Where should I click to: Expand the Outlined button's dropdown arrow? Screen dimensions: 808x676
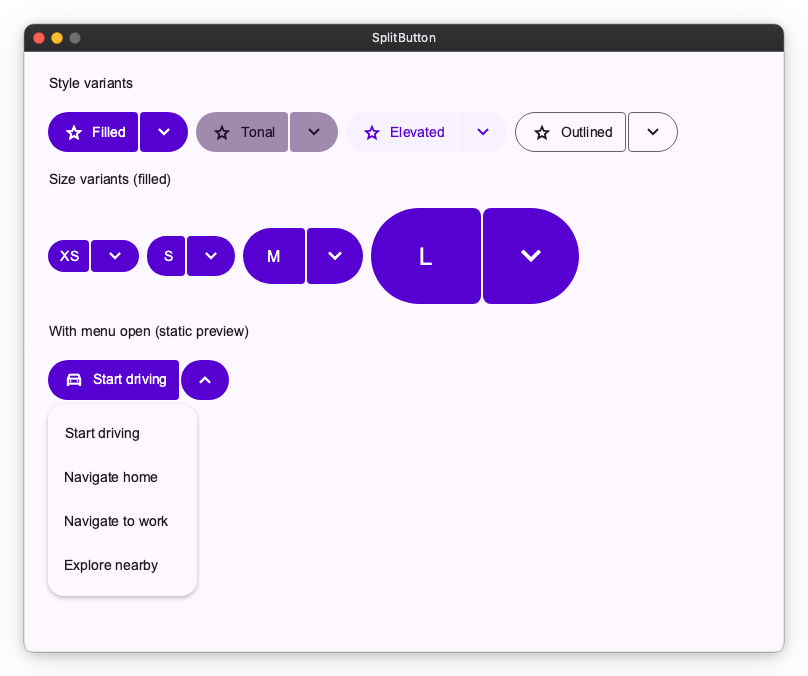[653, 132]
